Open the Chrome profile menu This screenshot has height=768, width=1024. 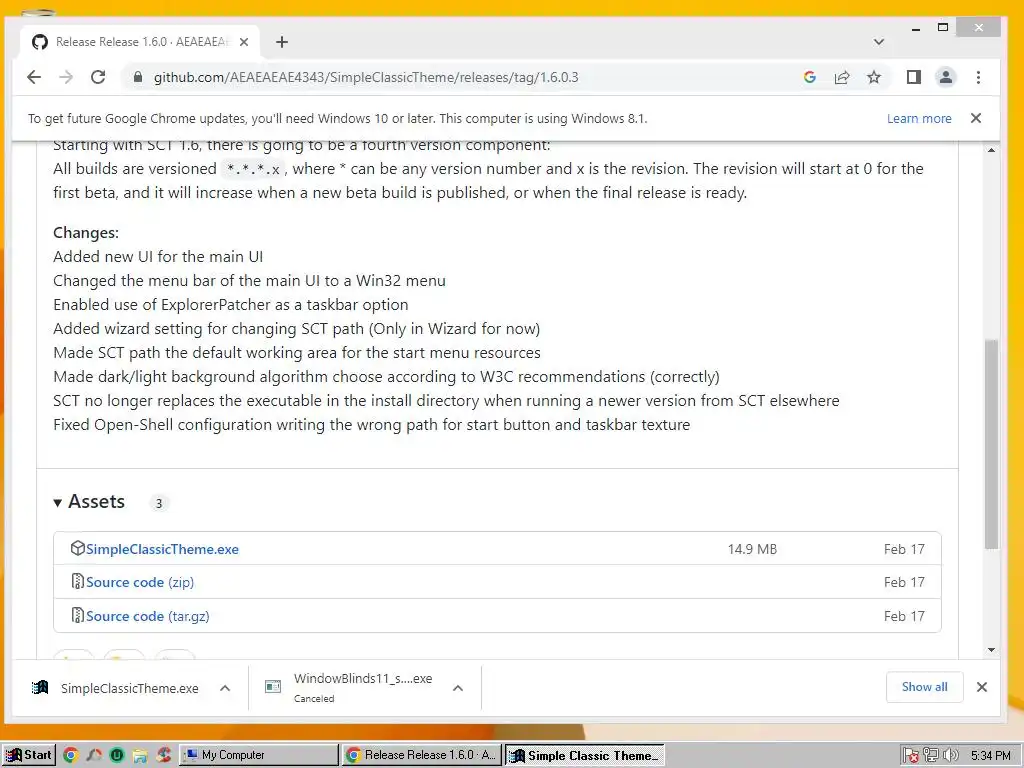coord(946,77)
